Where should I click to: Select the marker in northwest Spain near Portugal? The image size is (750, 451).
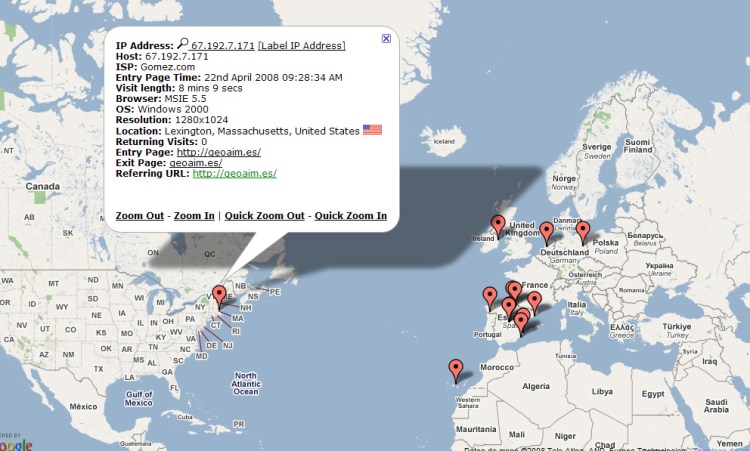[490, 297]
